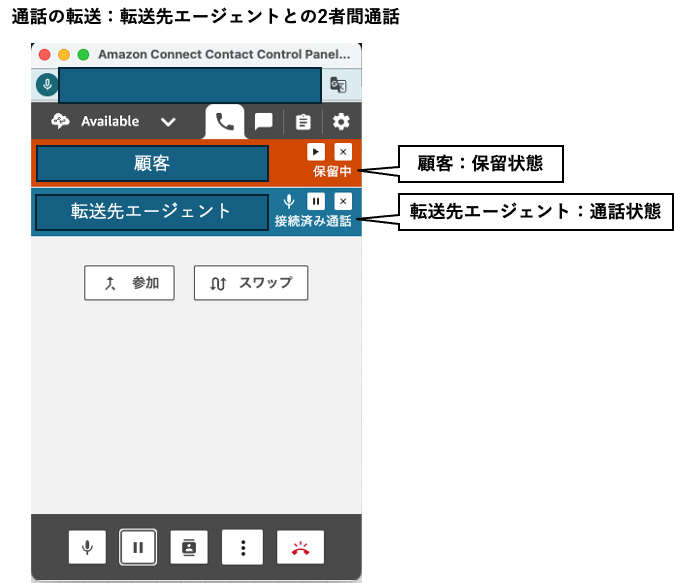Select the 転送先エージェント name panel
Image resolution: width=674 pixels, height=583 pixels.
click(152, 212)
